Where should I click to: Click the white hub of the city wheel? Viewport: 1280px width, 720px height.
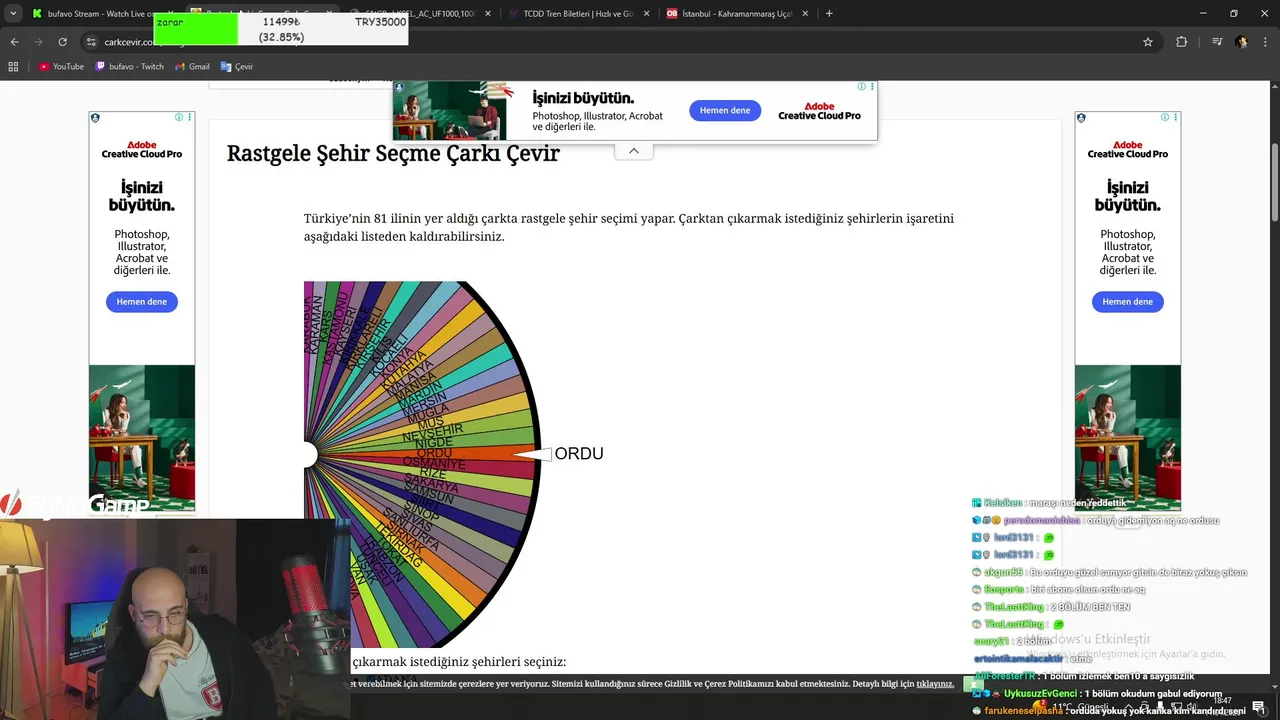click(x=309, y=455)
